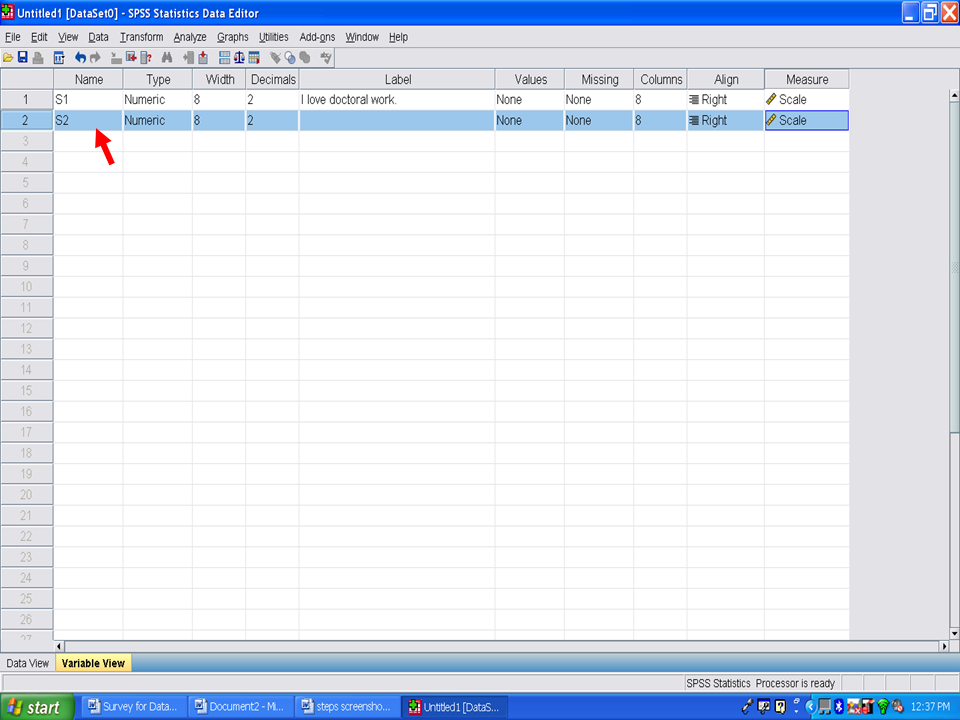This screenshot has height=720, width=960.
Task: Open Align cell for S1 variable
Action: point(725,100)
